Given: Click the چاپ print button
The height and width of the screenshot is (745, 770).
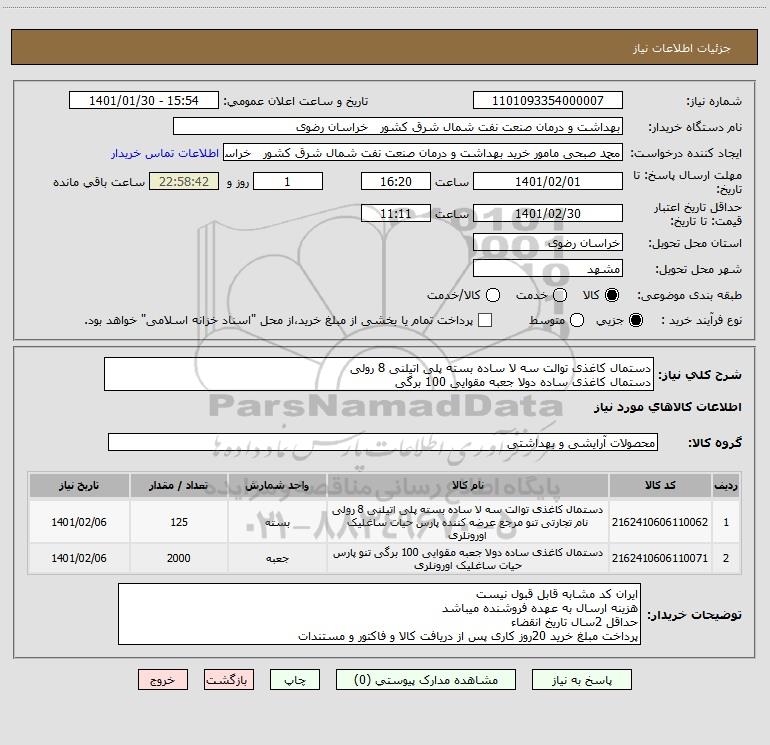Looking at the screenshot, I should coord(295,680).
